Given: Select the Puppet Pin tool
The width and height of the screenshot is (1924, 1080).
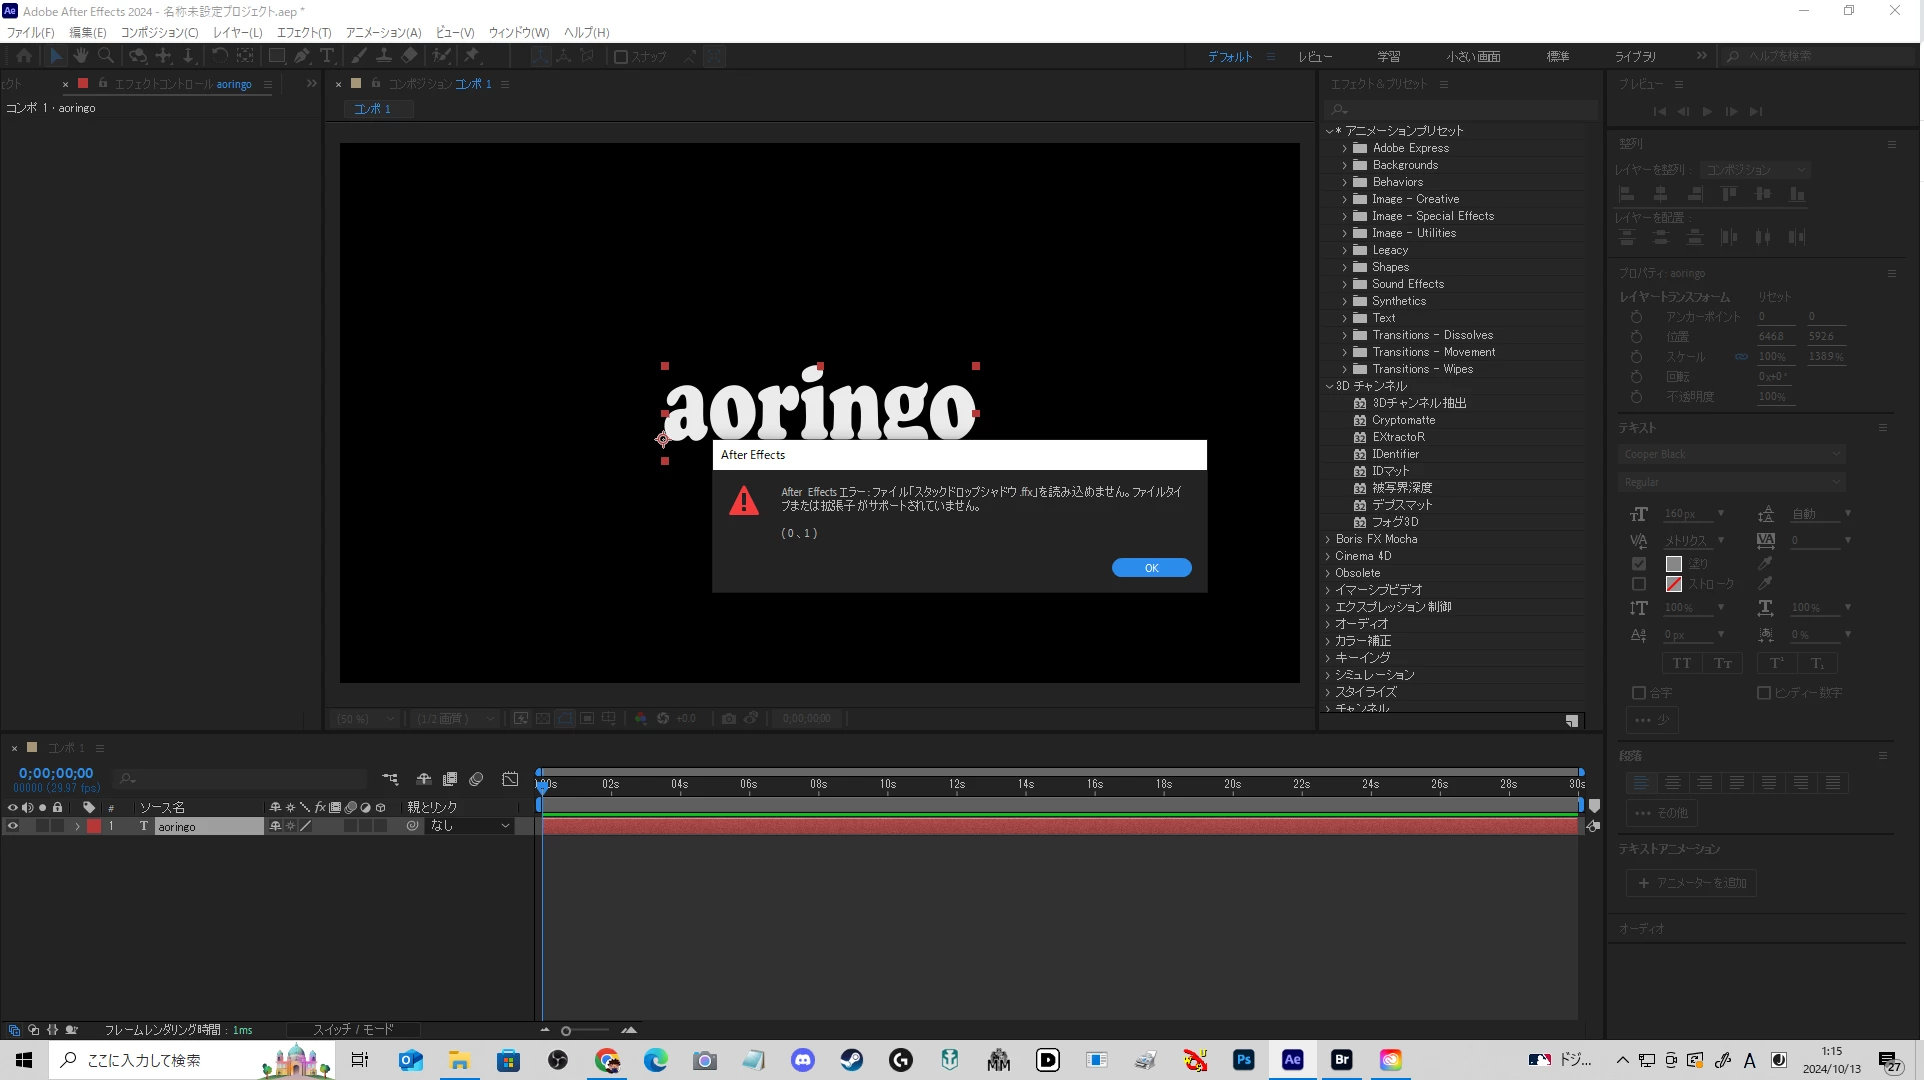Looking at the screenshot, I should [x=472, y=56].
